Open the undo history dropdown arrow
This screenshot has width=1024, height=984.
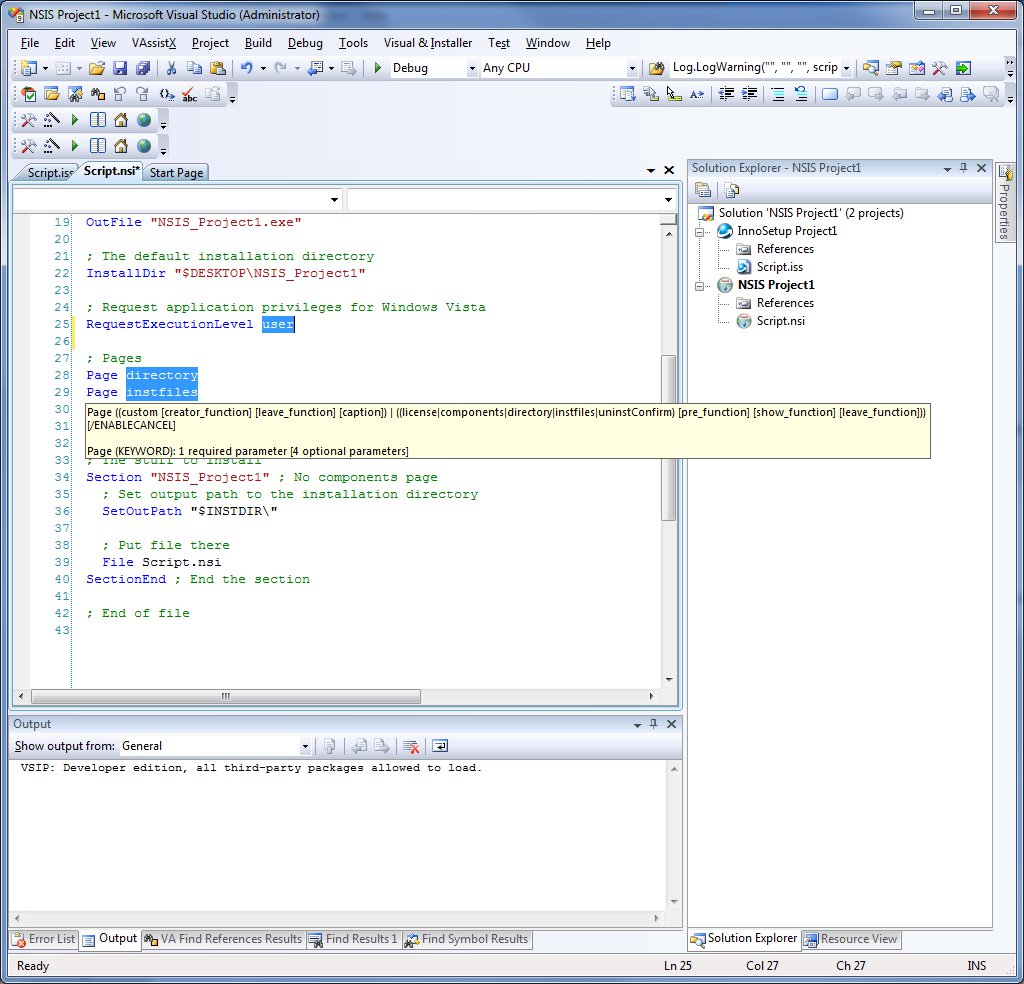[x=263, y=68]
